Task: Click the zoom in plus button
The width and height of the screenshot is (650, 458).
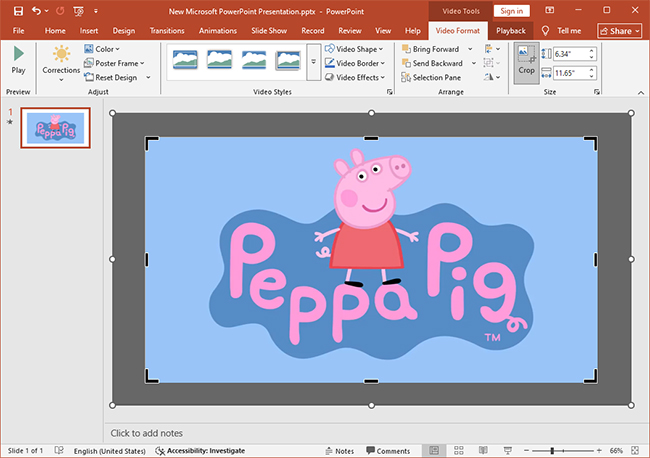Action: pyautogui.click(x=599, y=451)
